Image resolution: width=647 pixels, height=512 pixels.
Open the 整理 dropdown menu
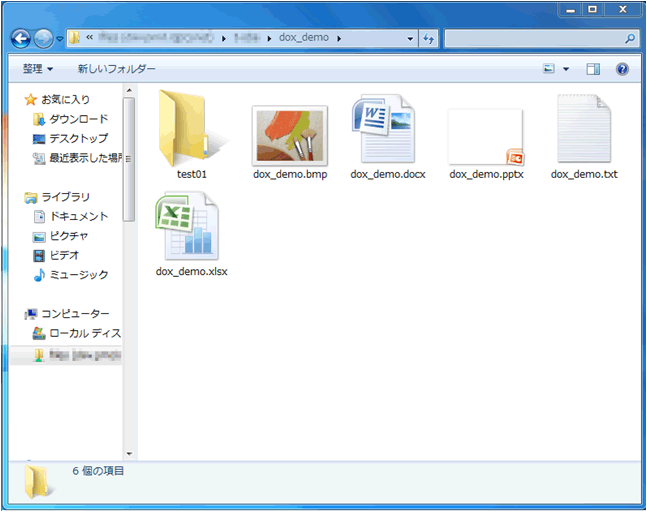38,69
